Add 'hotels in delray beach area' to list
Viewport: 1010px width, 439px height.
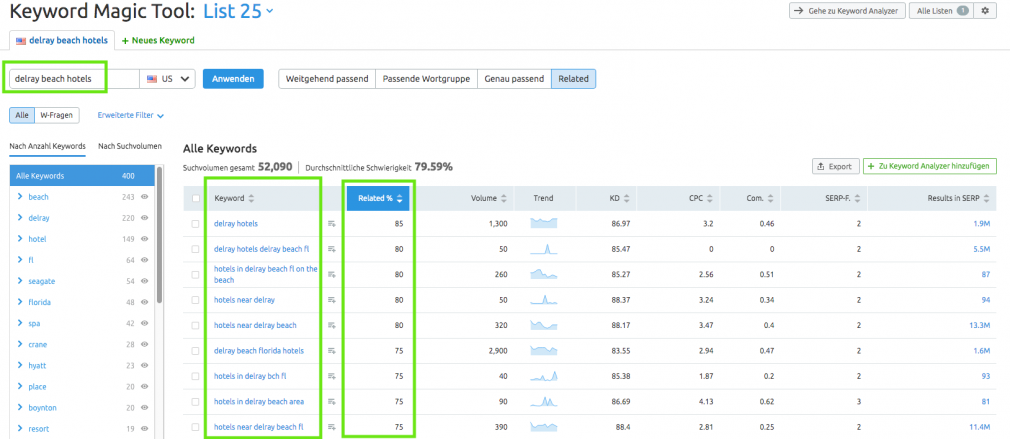[x=332, y=402]
